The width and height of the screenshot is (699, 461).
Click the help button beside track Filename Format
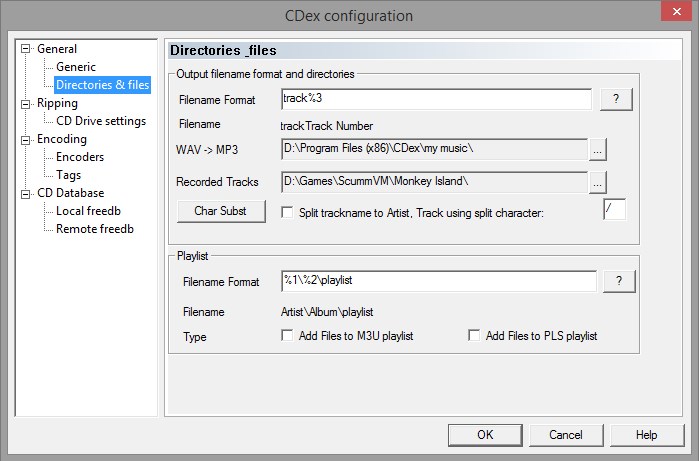[x=616, y=99]
